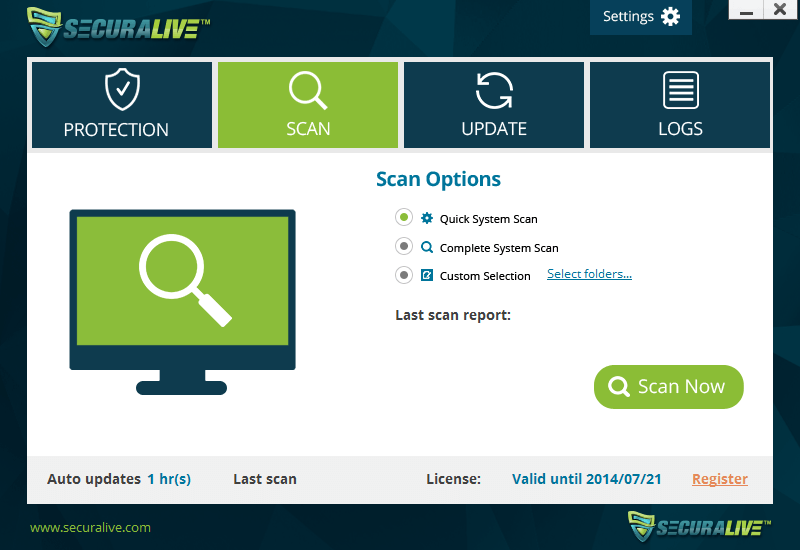This screenshot has height=550, width=800.
Task: Click the 1 hr(s) auto updates value
Action: pos(169,479)
